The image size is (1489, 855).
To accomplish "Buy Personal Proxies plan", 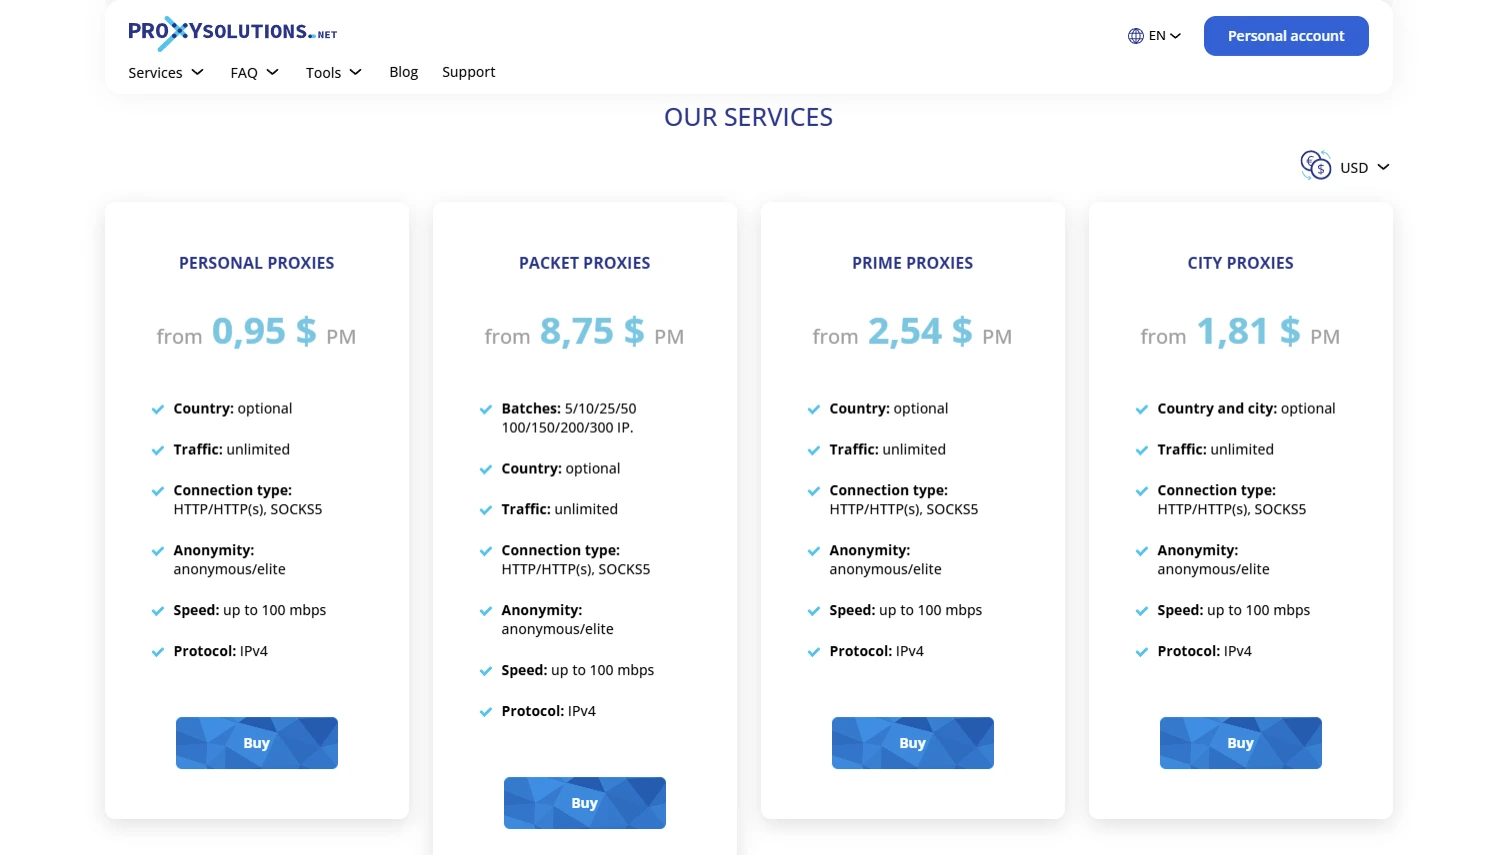I will (x=257, y=743).
